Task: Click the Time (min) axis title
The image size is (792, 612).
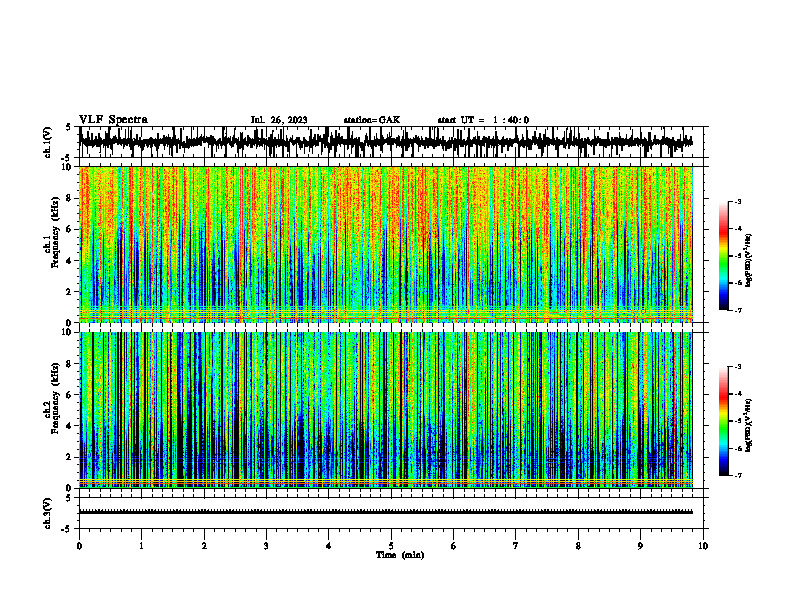Action: click(x=400, y=555)
